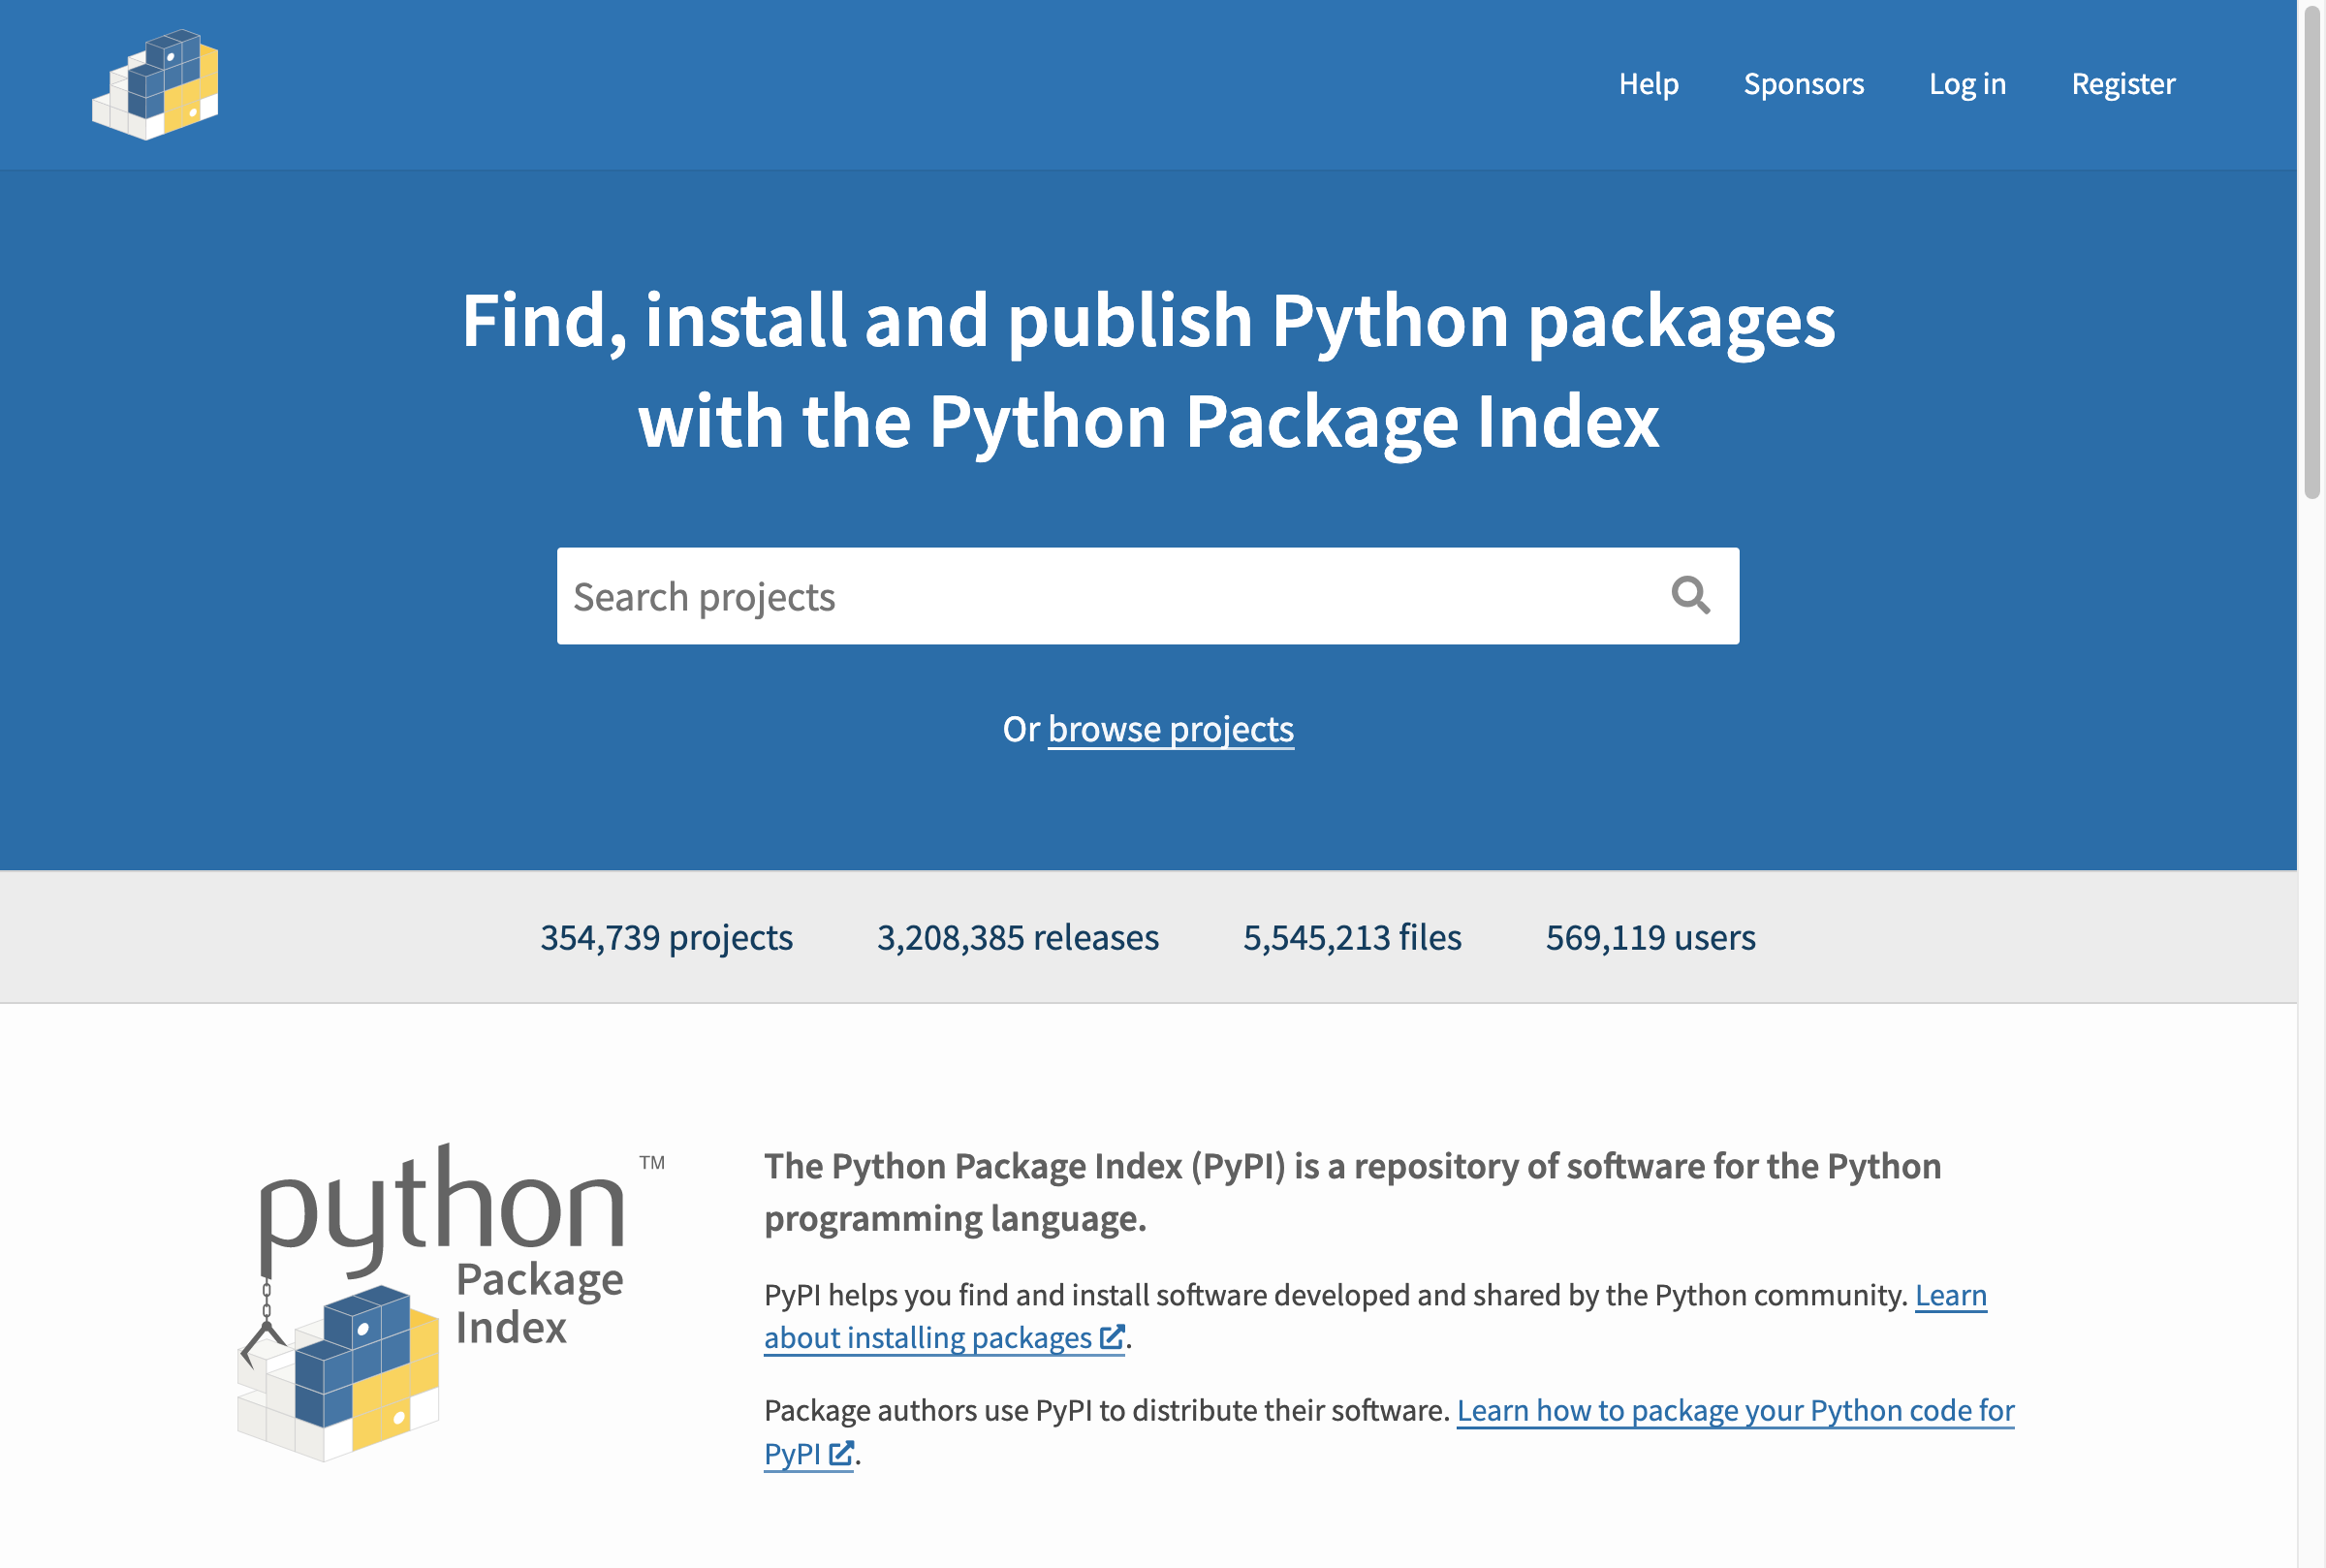Click the magnifying glass search icon
Image resolution: width=2326 pixels, height=1568 pixels.
point(1690,596)
